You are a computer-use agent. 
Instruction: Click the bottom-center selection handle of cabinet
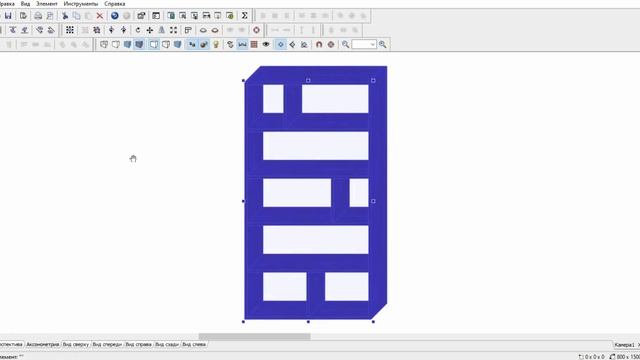click(308, 322)
